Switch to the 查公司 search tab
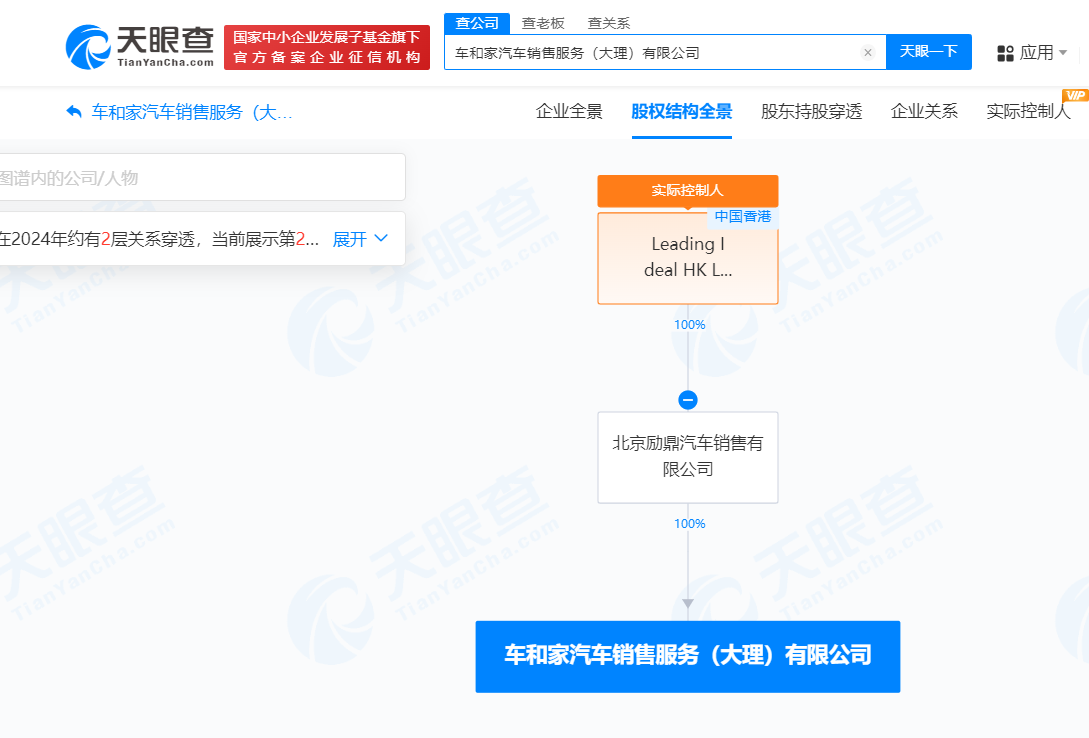The height and width of the screenshot is (738, 1089). click(x=476, y=24)
